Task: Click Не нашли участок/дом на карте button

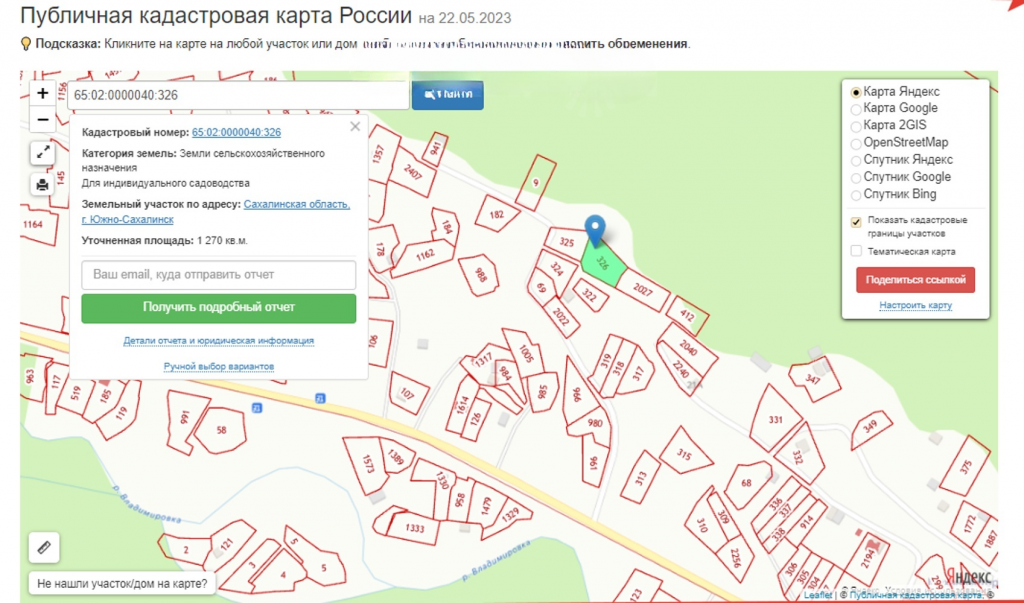Action: click(122, 583)
